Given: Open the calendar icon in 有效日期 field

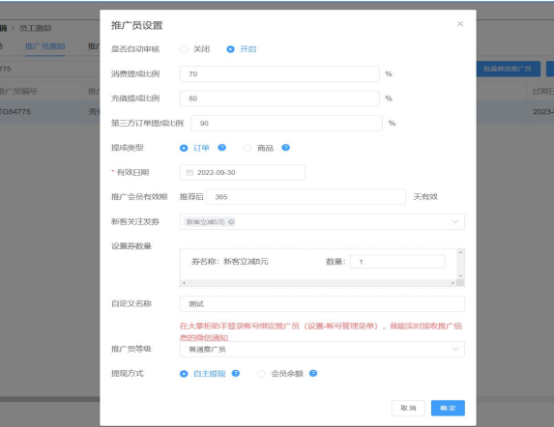Looking at the screenshot, I should [x=190, y=172].
